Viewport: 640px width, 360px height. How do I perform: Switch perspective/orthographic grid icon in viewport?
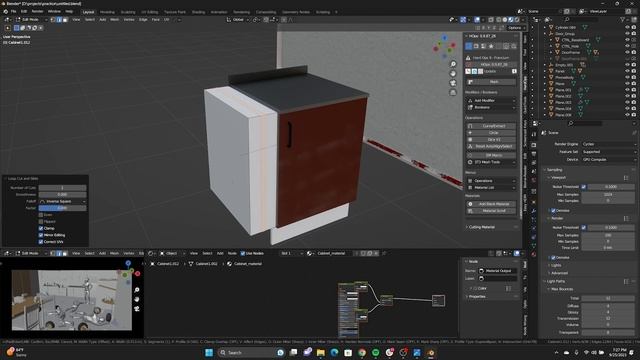tap(453, 93)
